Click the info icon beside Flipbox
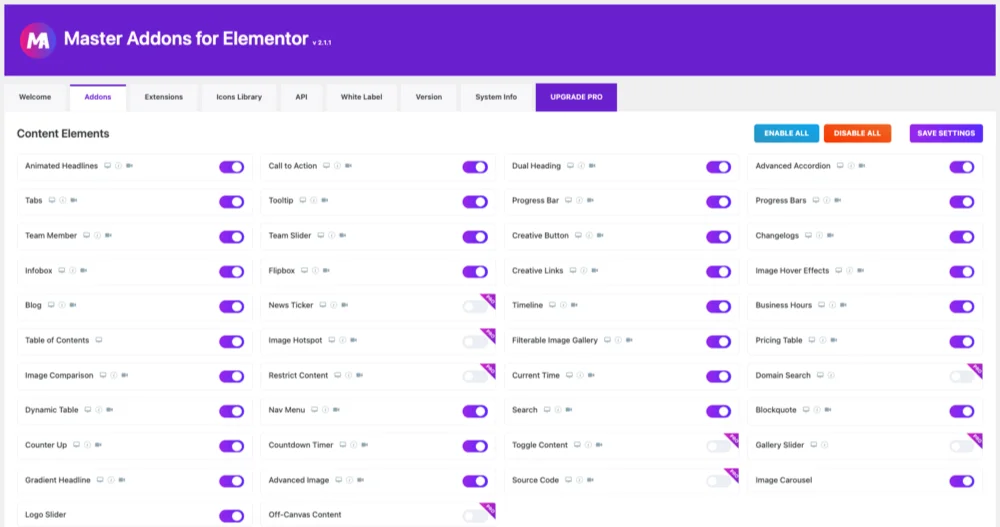Screen dimensions: 1000x527 tap(316, 271)
